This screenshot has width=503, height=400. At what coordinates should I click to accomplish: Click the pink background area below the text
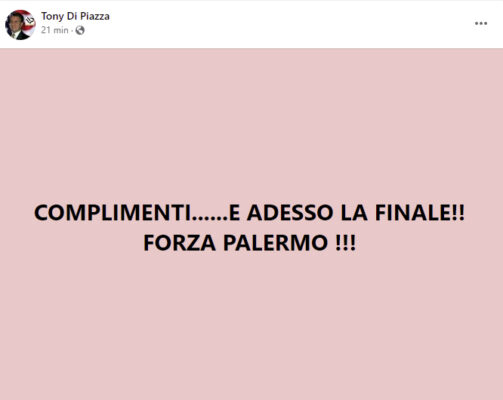(x=251, y=327)
